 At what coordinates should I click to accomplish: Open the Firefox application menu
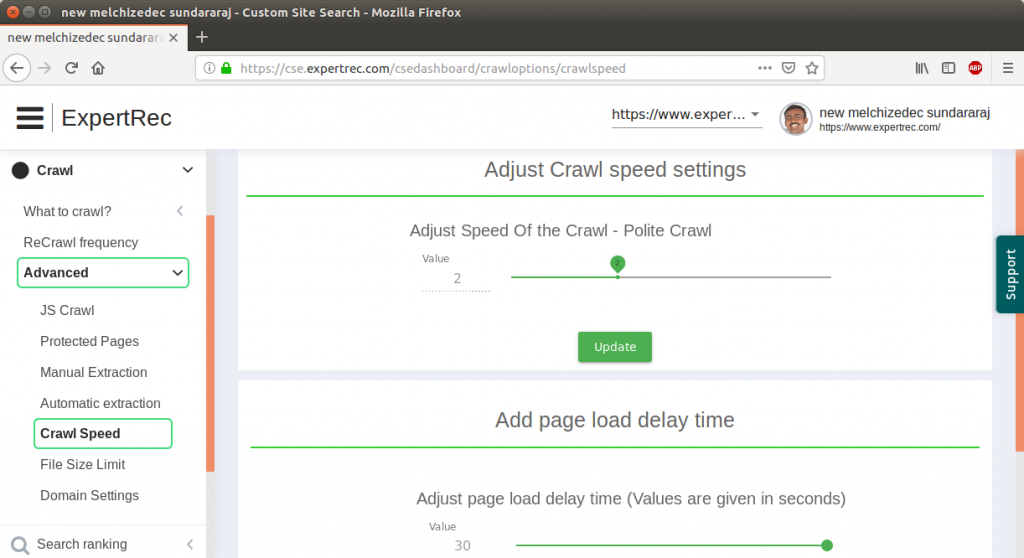pos(1008,68)
